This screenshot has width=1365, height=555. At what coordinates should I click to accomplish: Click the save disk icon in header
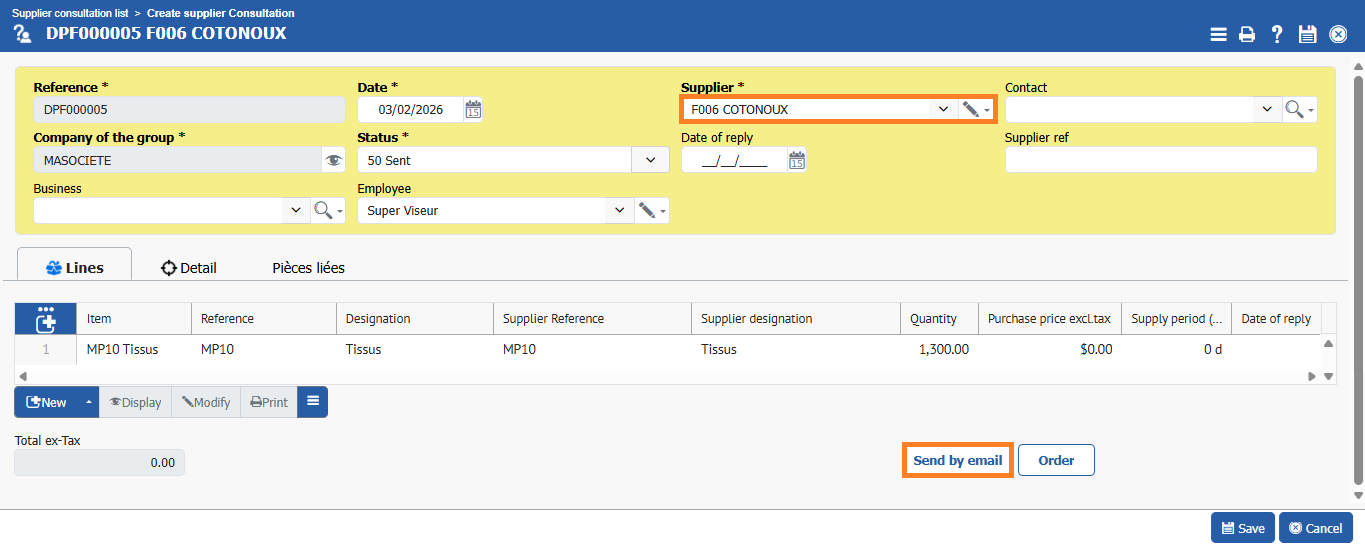click(x=1307, y=34)
